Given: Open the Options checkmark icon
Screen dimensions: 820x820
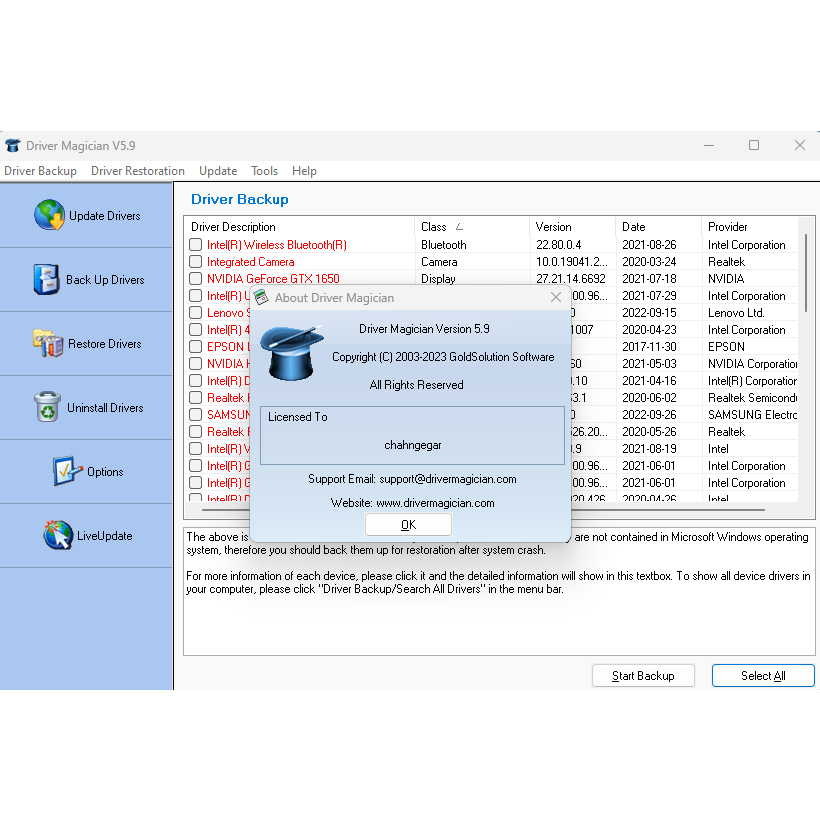Looking at the screenshot, I should [68, 471].
